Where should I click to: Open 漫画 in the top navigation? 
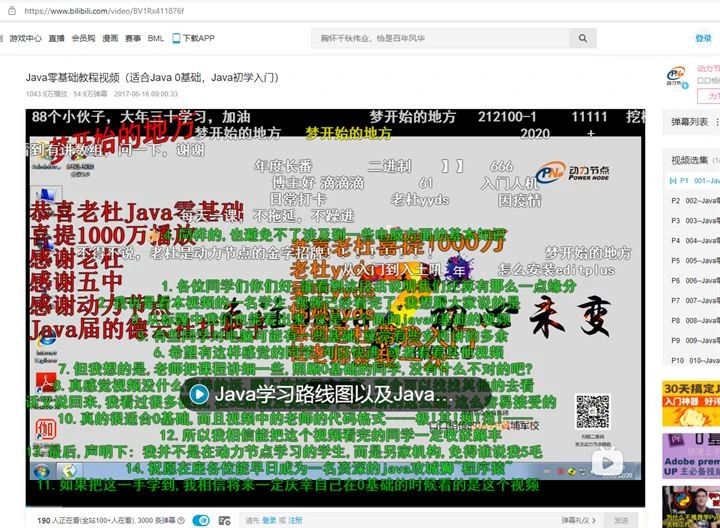coord(110,39)
